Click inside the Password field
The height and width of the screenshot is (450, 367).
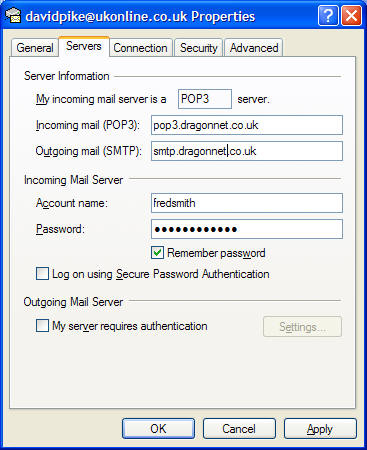(247, 229)
